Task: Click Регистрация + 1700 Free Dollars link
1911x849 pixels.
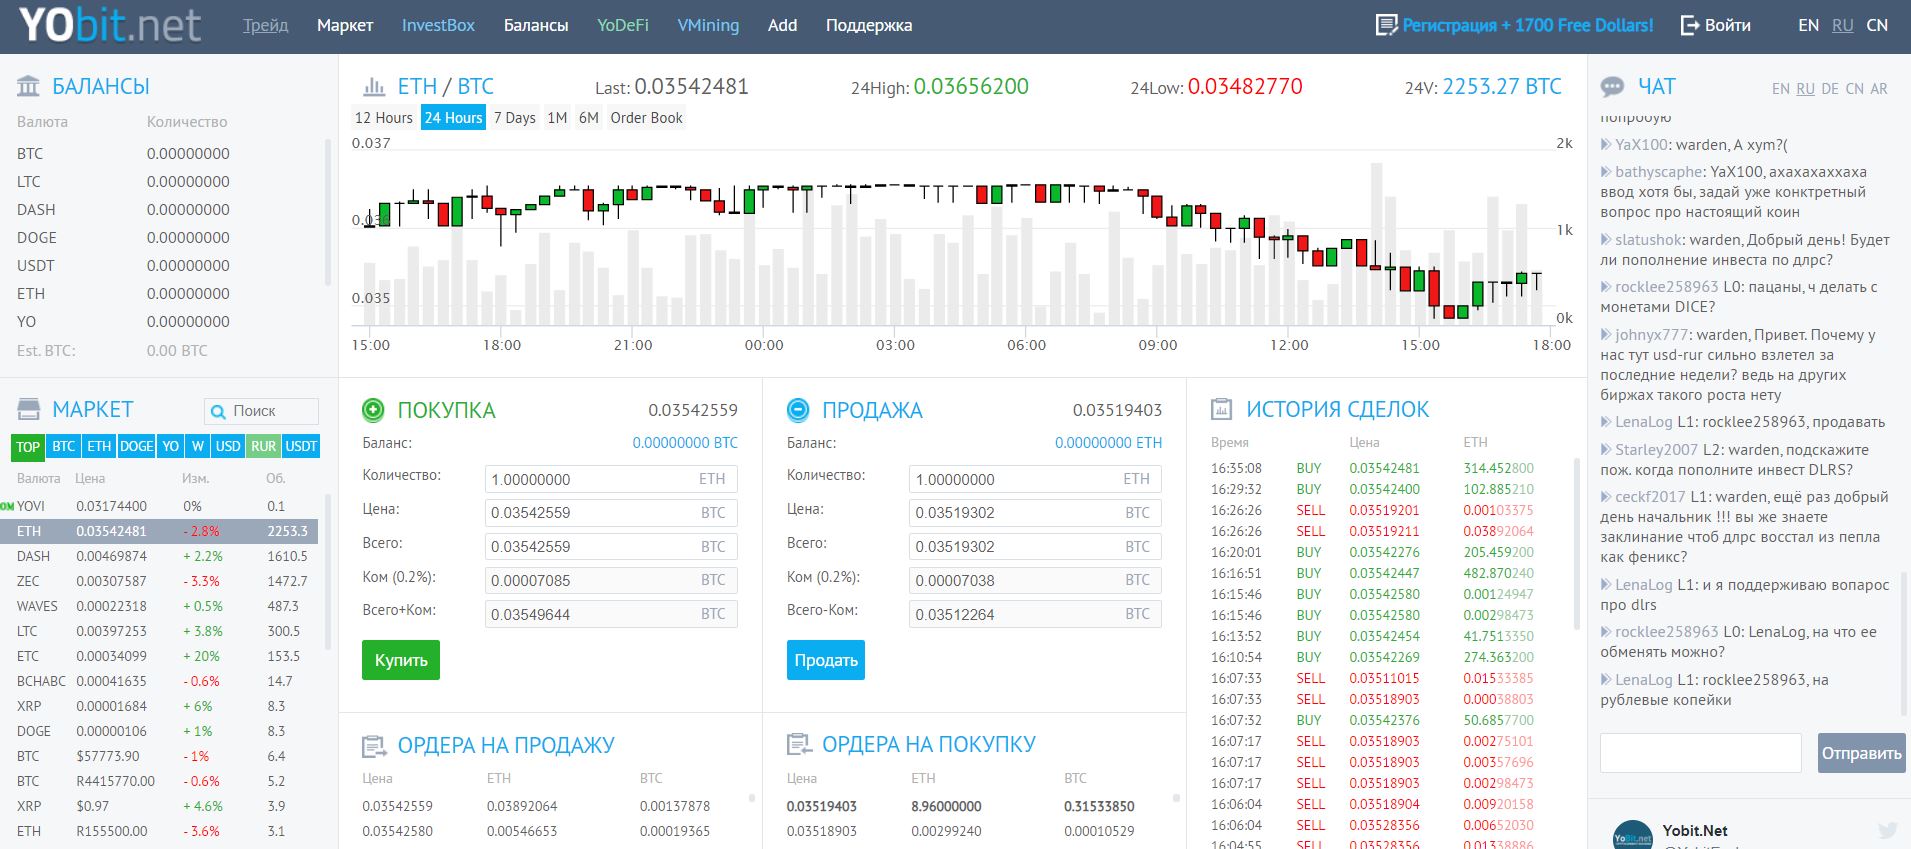Action: click(x=1528, y=25)
